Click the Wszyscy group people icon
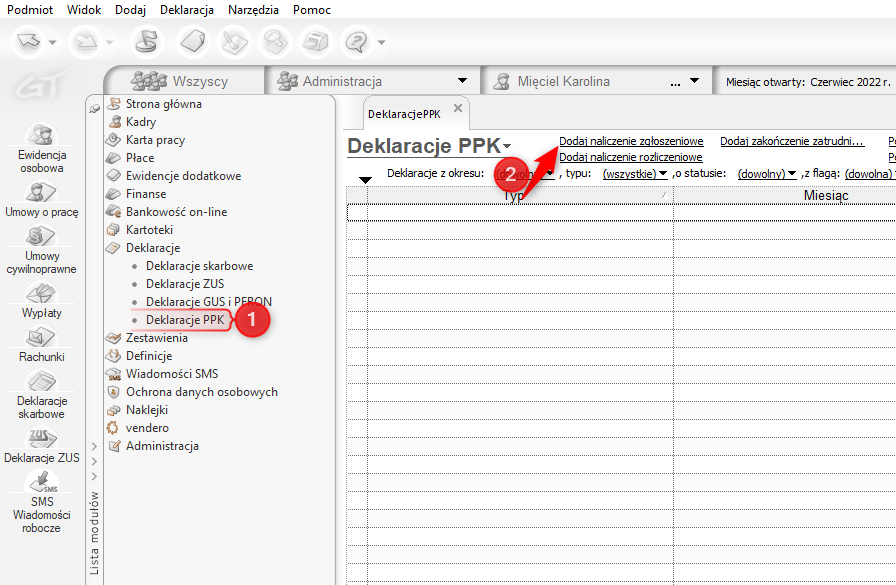The width and height of the screenshot is (896, 585). tap(149, 81)
